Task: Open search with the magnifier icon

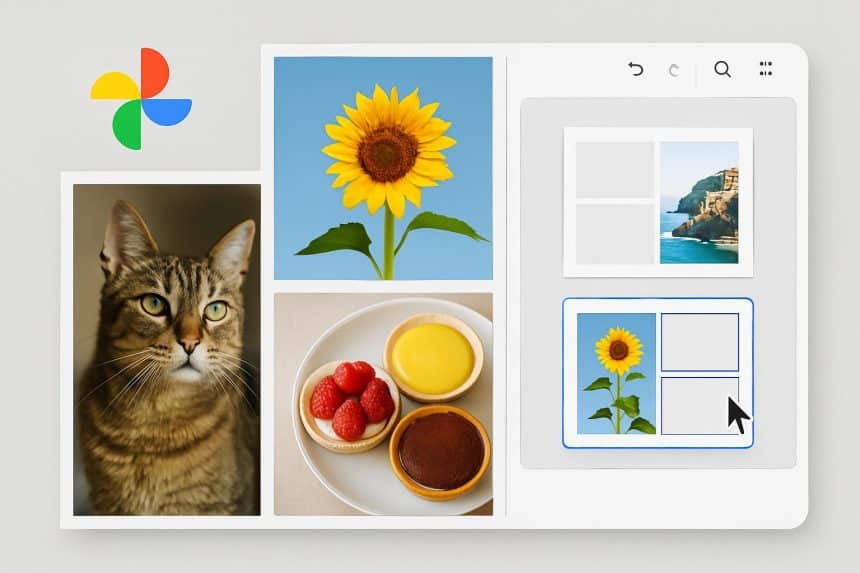Action: 722,69
